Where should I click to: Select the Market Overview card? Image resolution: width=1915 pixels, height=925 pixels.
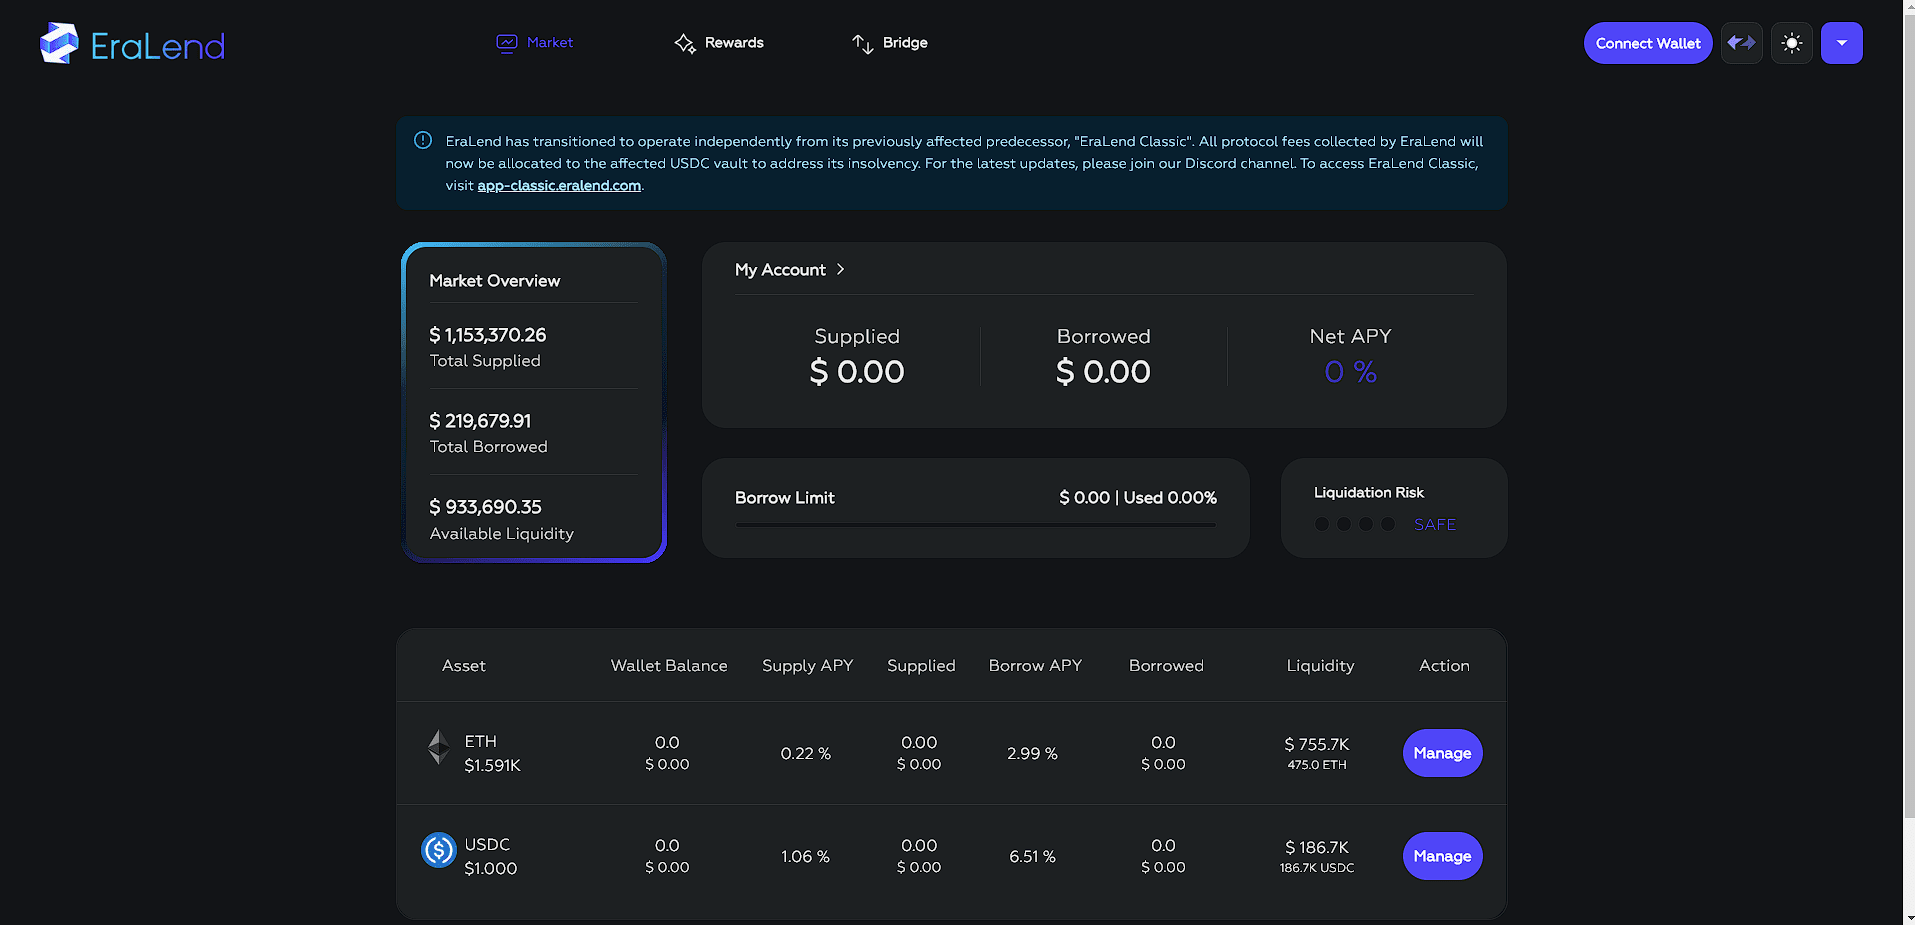coord(533,402)
